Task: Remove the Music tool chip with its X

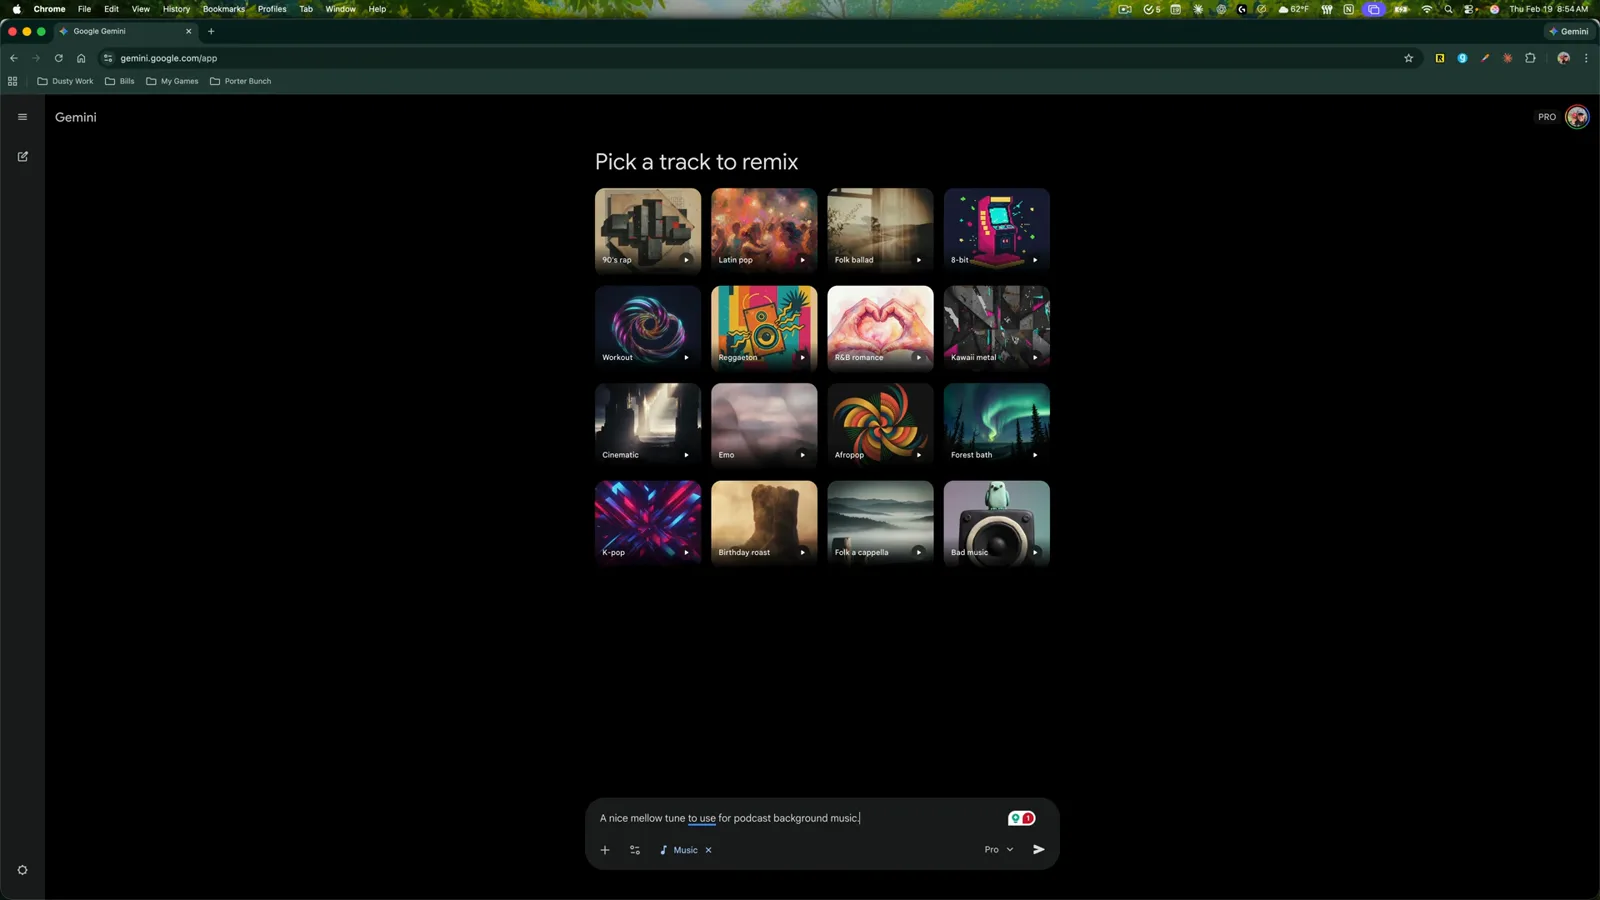Action: tap(708, 850)
